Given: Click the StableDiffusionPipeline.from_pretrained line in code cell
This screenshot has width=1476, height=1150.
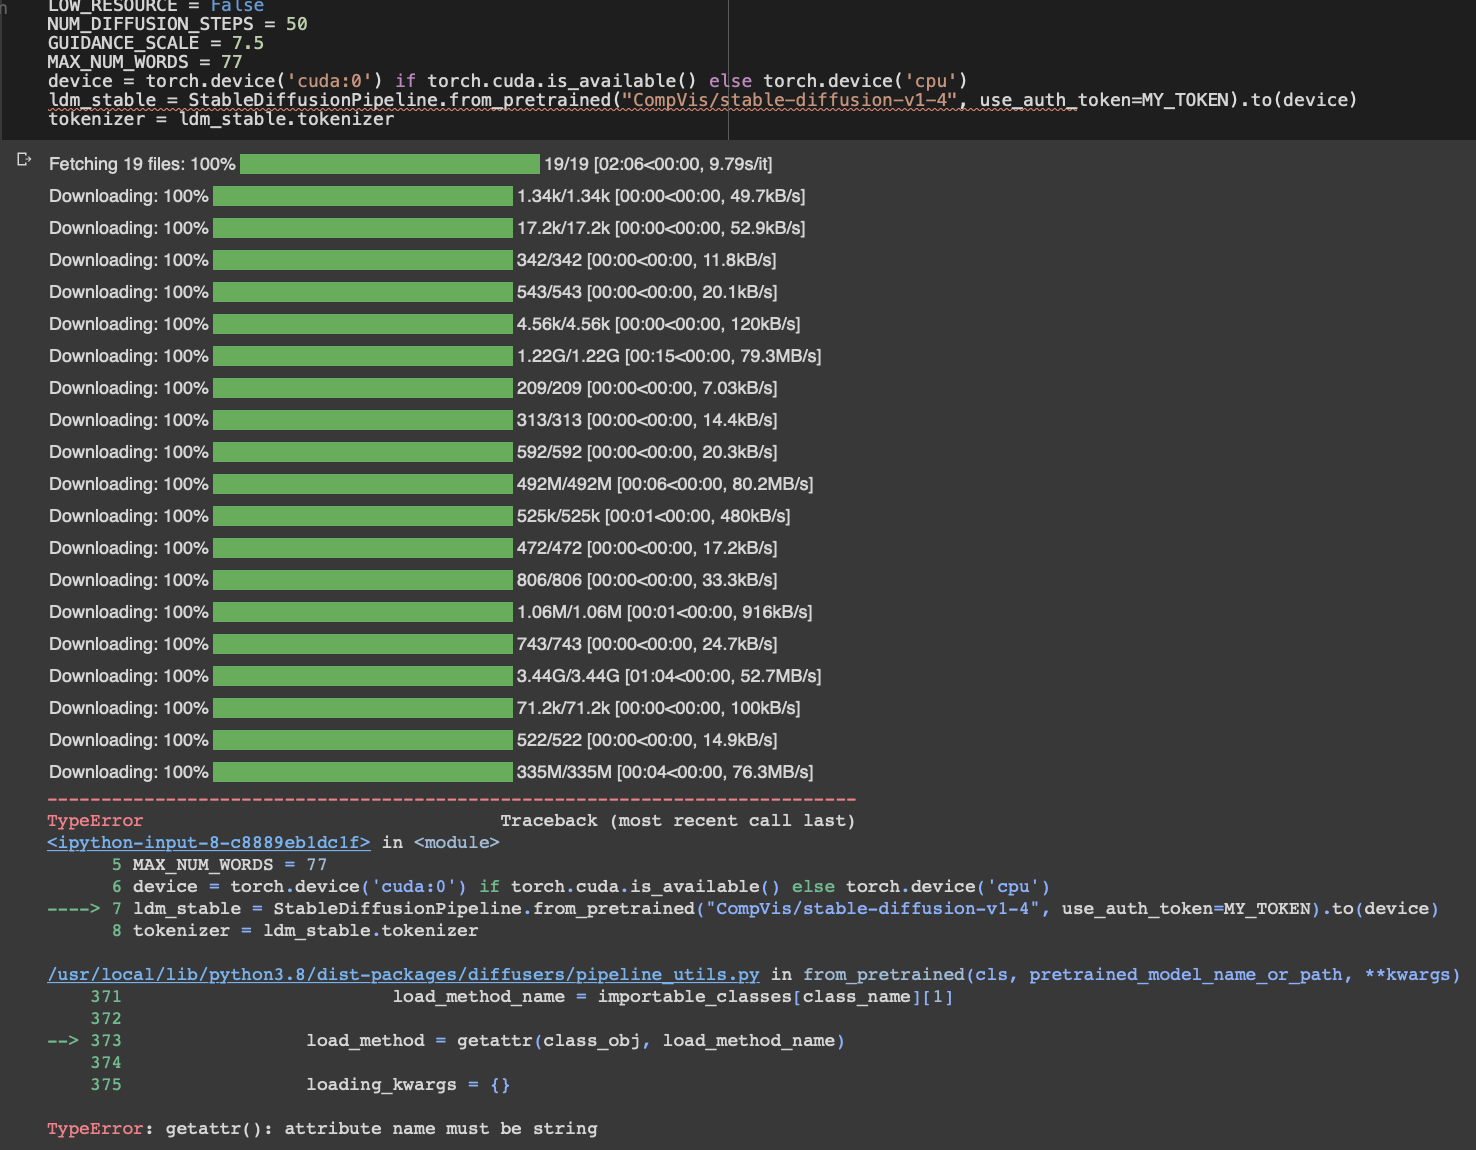Looking at the screenshot, I should pos(702,100).
